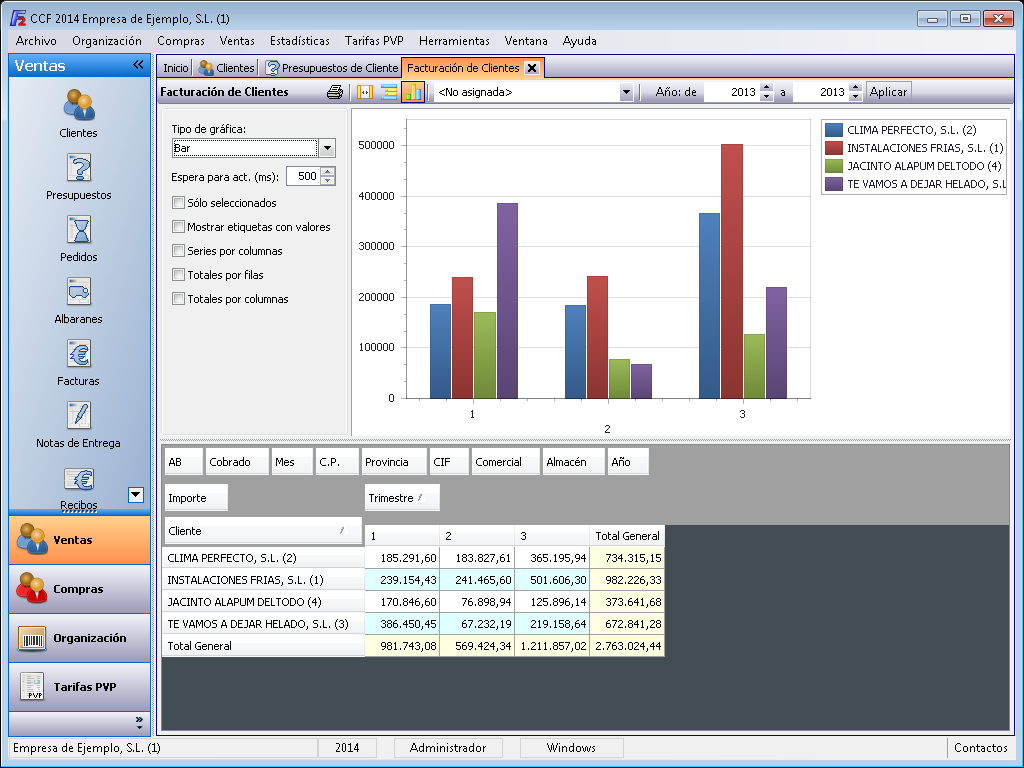
Task: Click the list rows toolbar icon
Action: tap(389, 92)
